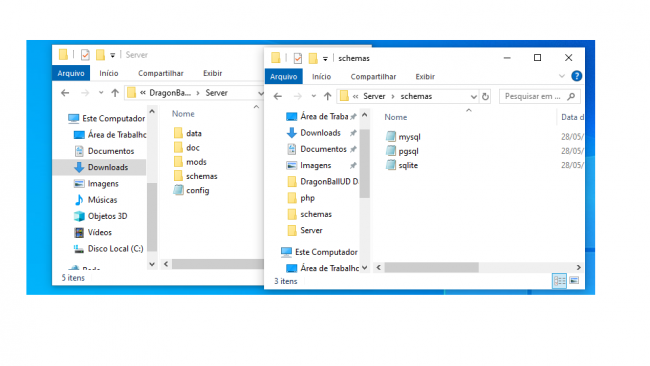The image size is (650, 366).
Task: Click down arrow of Server navigation pane scrollbar
Action: 152,264
